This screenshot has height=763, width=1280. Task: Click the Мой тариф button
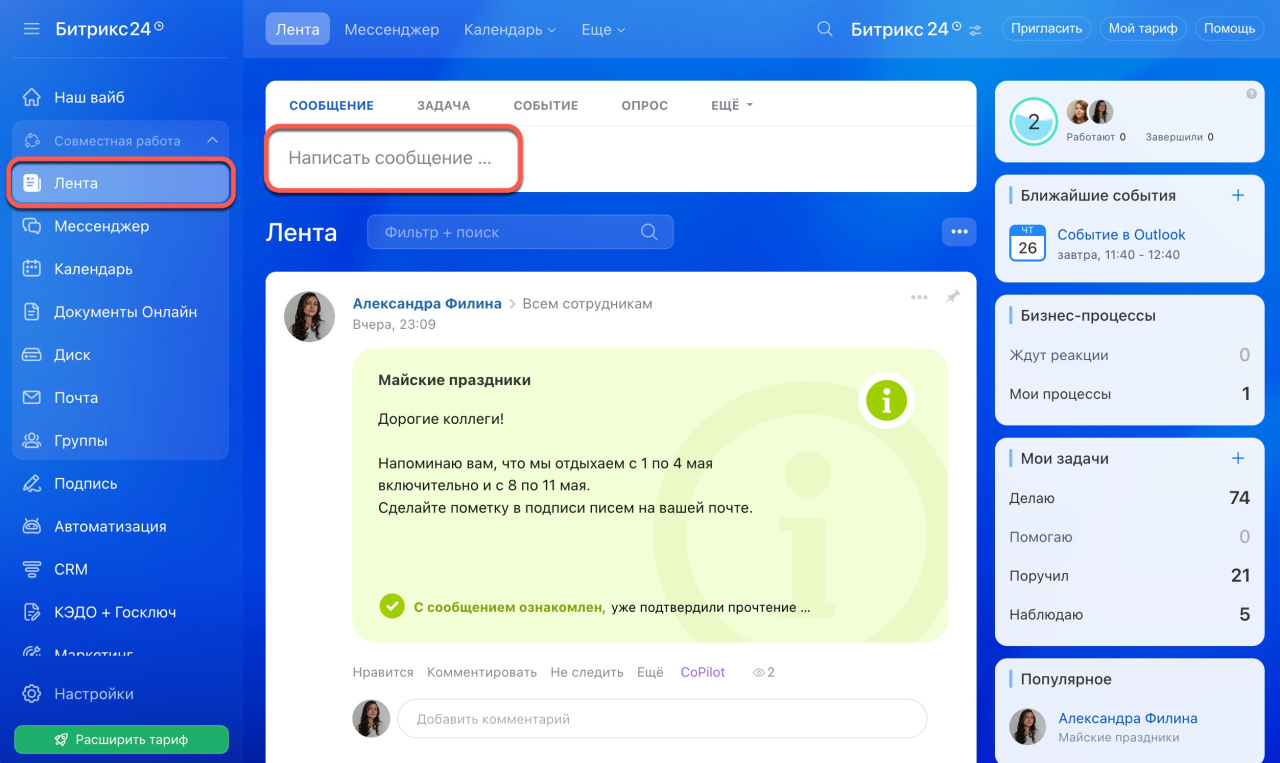click(x=1143, y=29)
